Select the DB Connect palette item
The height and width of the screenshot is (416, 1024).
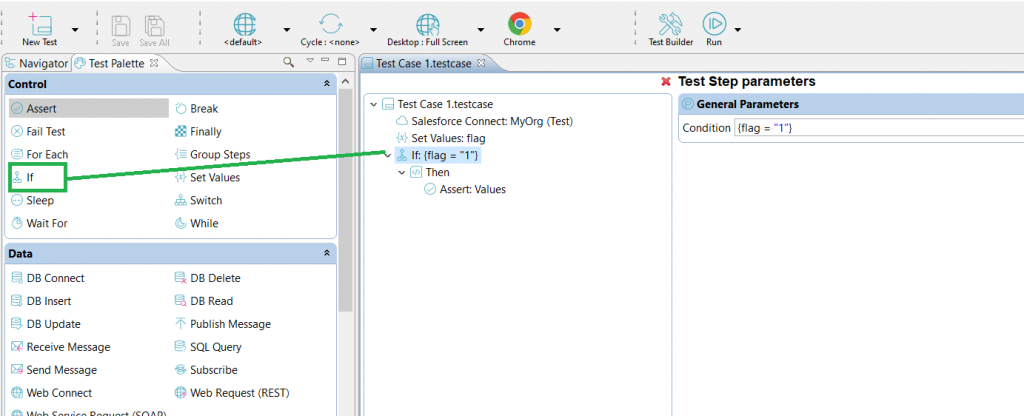(48, 278)
